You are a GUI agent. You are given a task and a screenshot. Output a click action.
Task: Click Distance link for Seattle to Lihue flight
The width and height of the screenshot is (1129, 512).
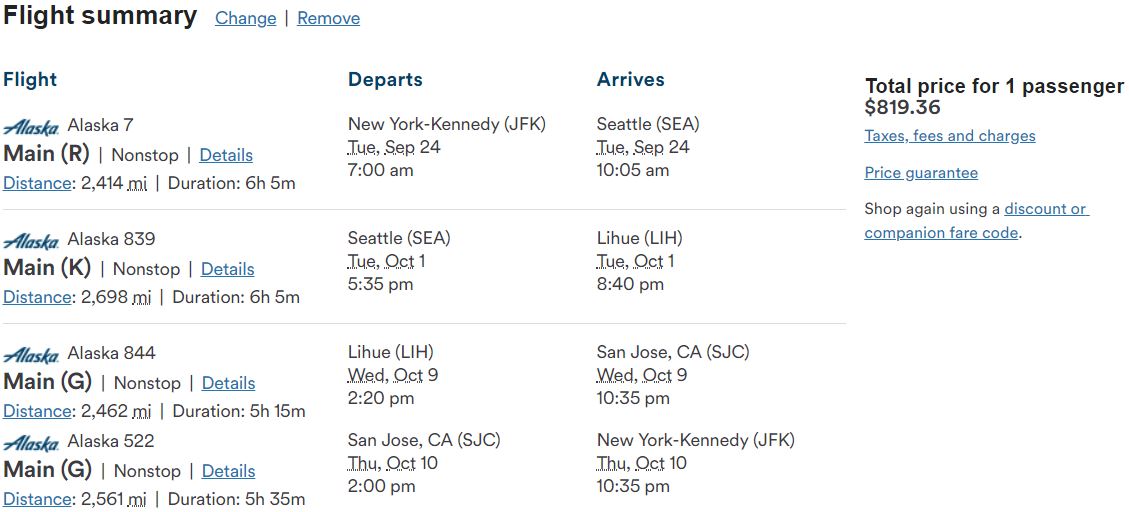[37, 297]
